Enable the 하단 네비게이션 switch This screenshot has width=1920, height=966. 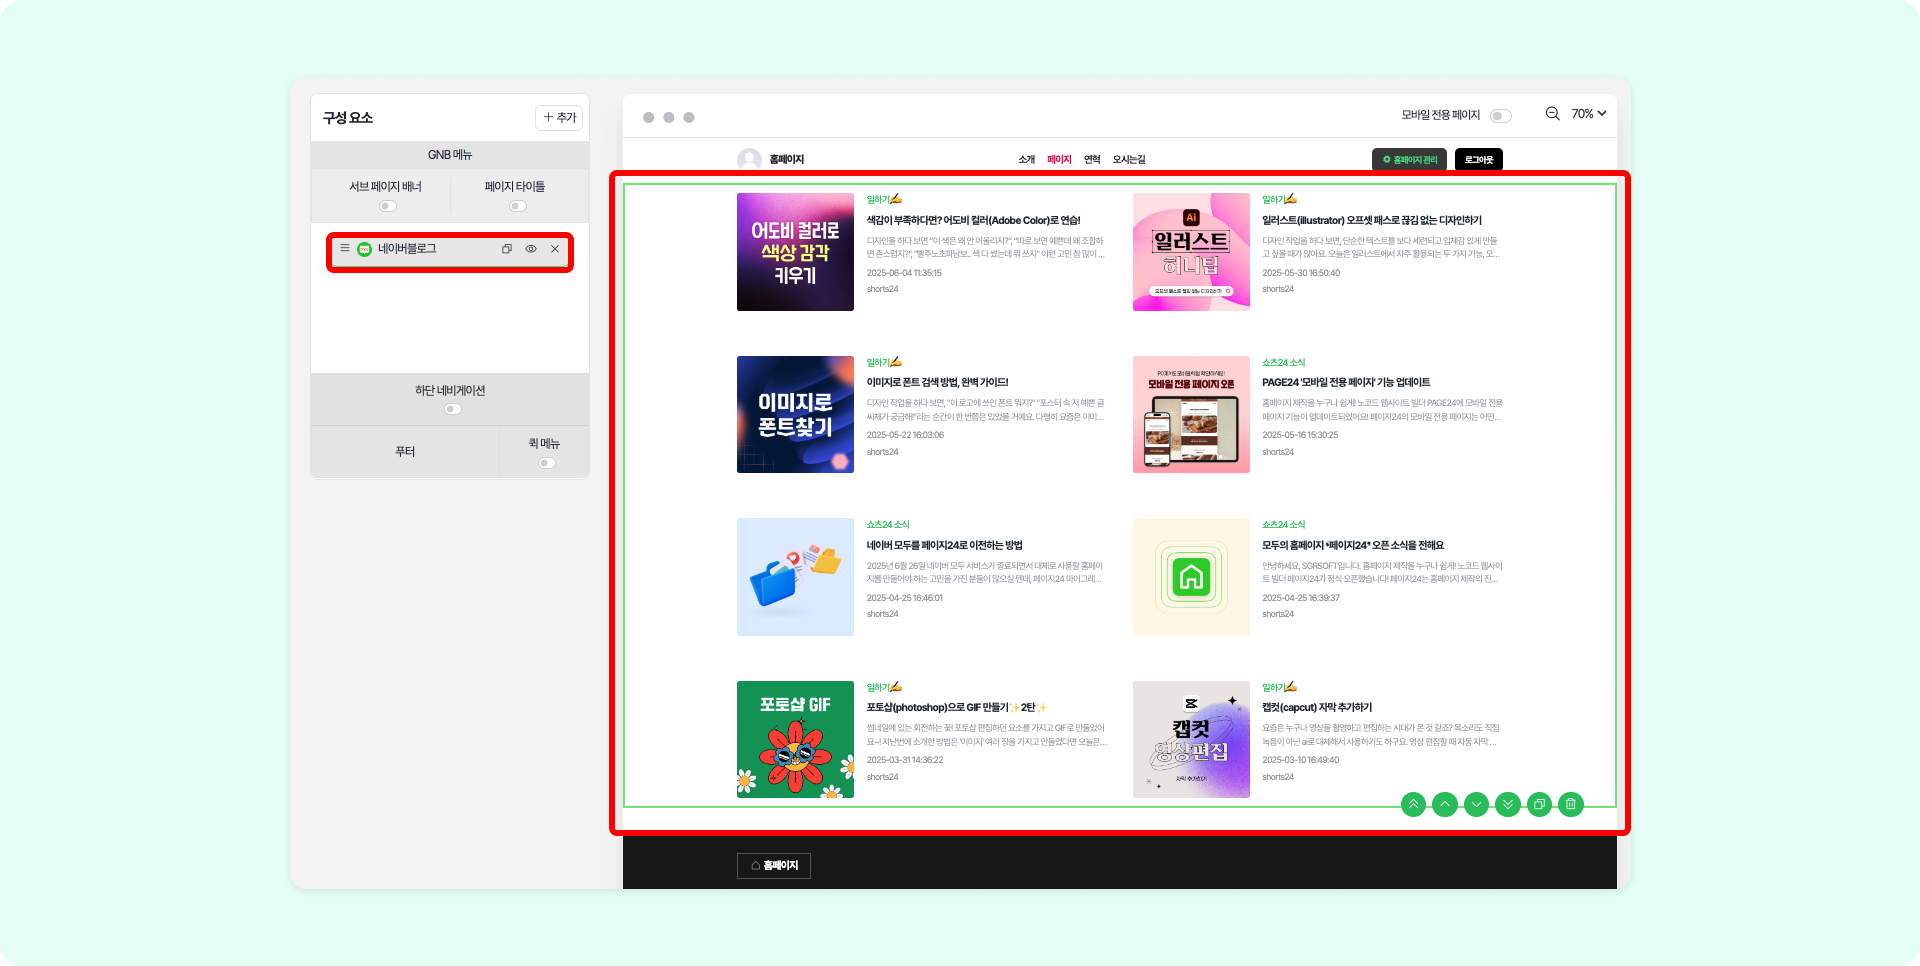click(453, 409)
